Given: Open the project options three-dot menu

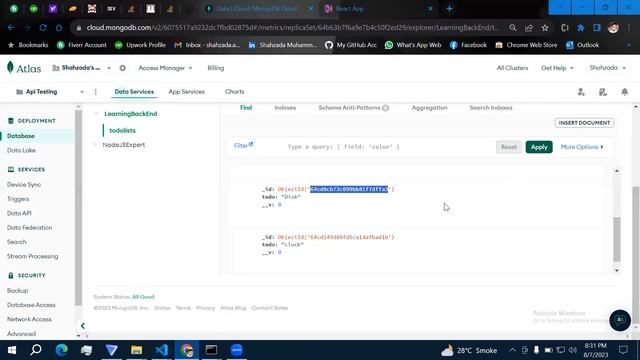Looking at the screenshot, I should [96, 92].
